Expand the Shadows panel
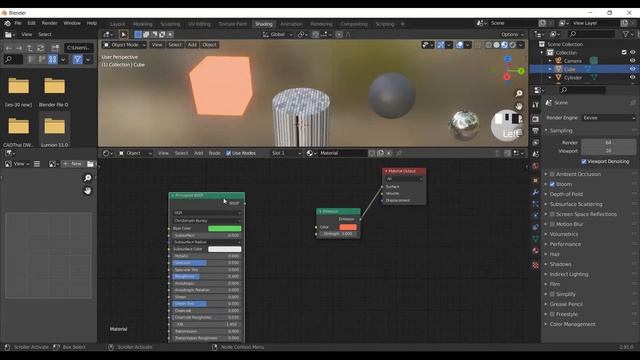Image resolution: width=640 pixels, height=360 pixels. tap(560, 264)
